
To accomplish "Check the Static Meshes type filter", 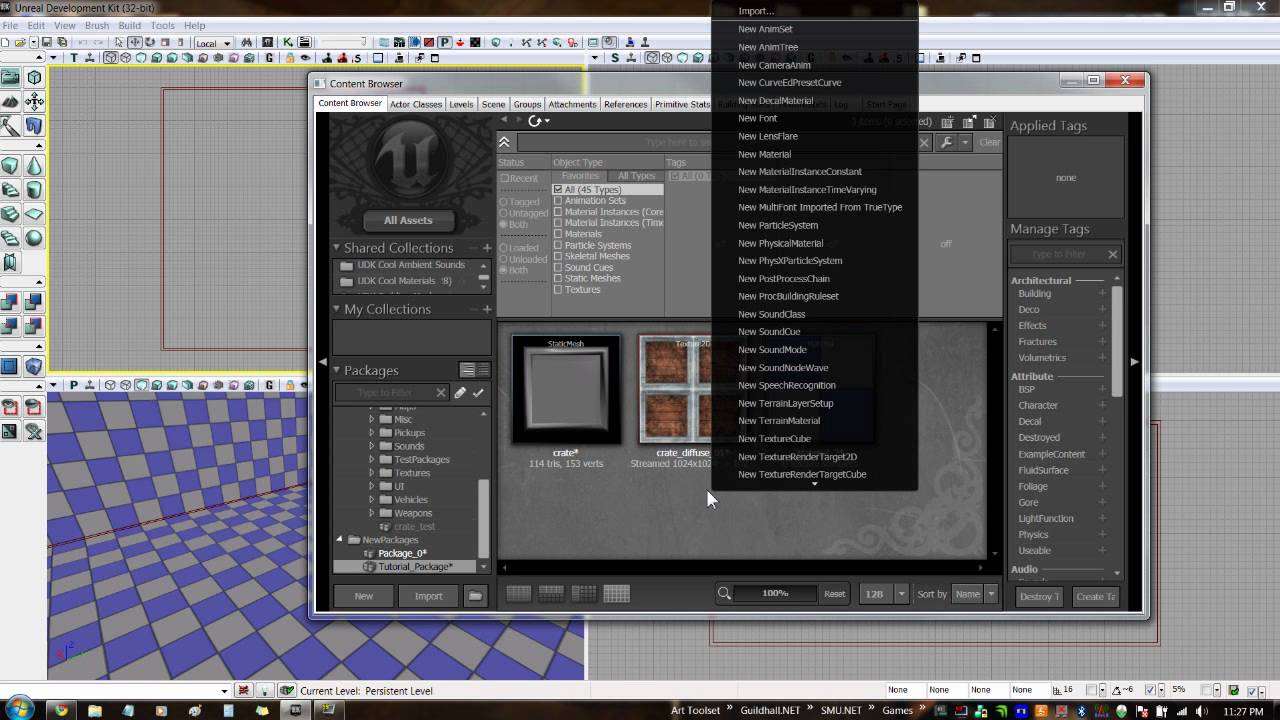I will (558, 279).
